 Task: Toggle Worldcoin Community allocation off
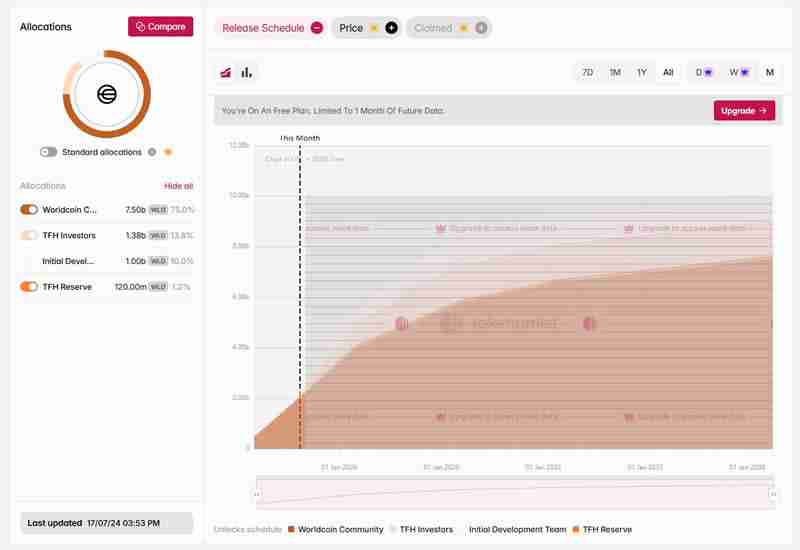coord(29,210)
